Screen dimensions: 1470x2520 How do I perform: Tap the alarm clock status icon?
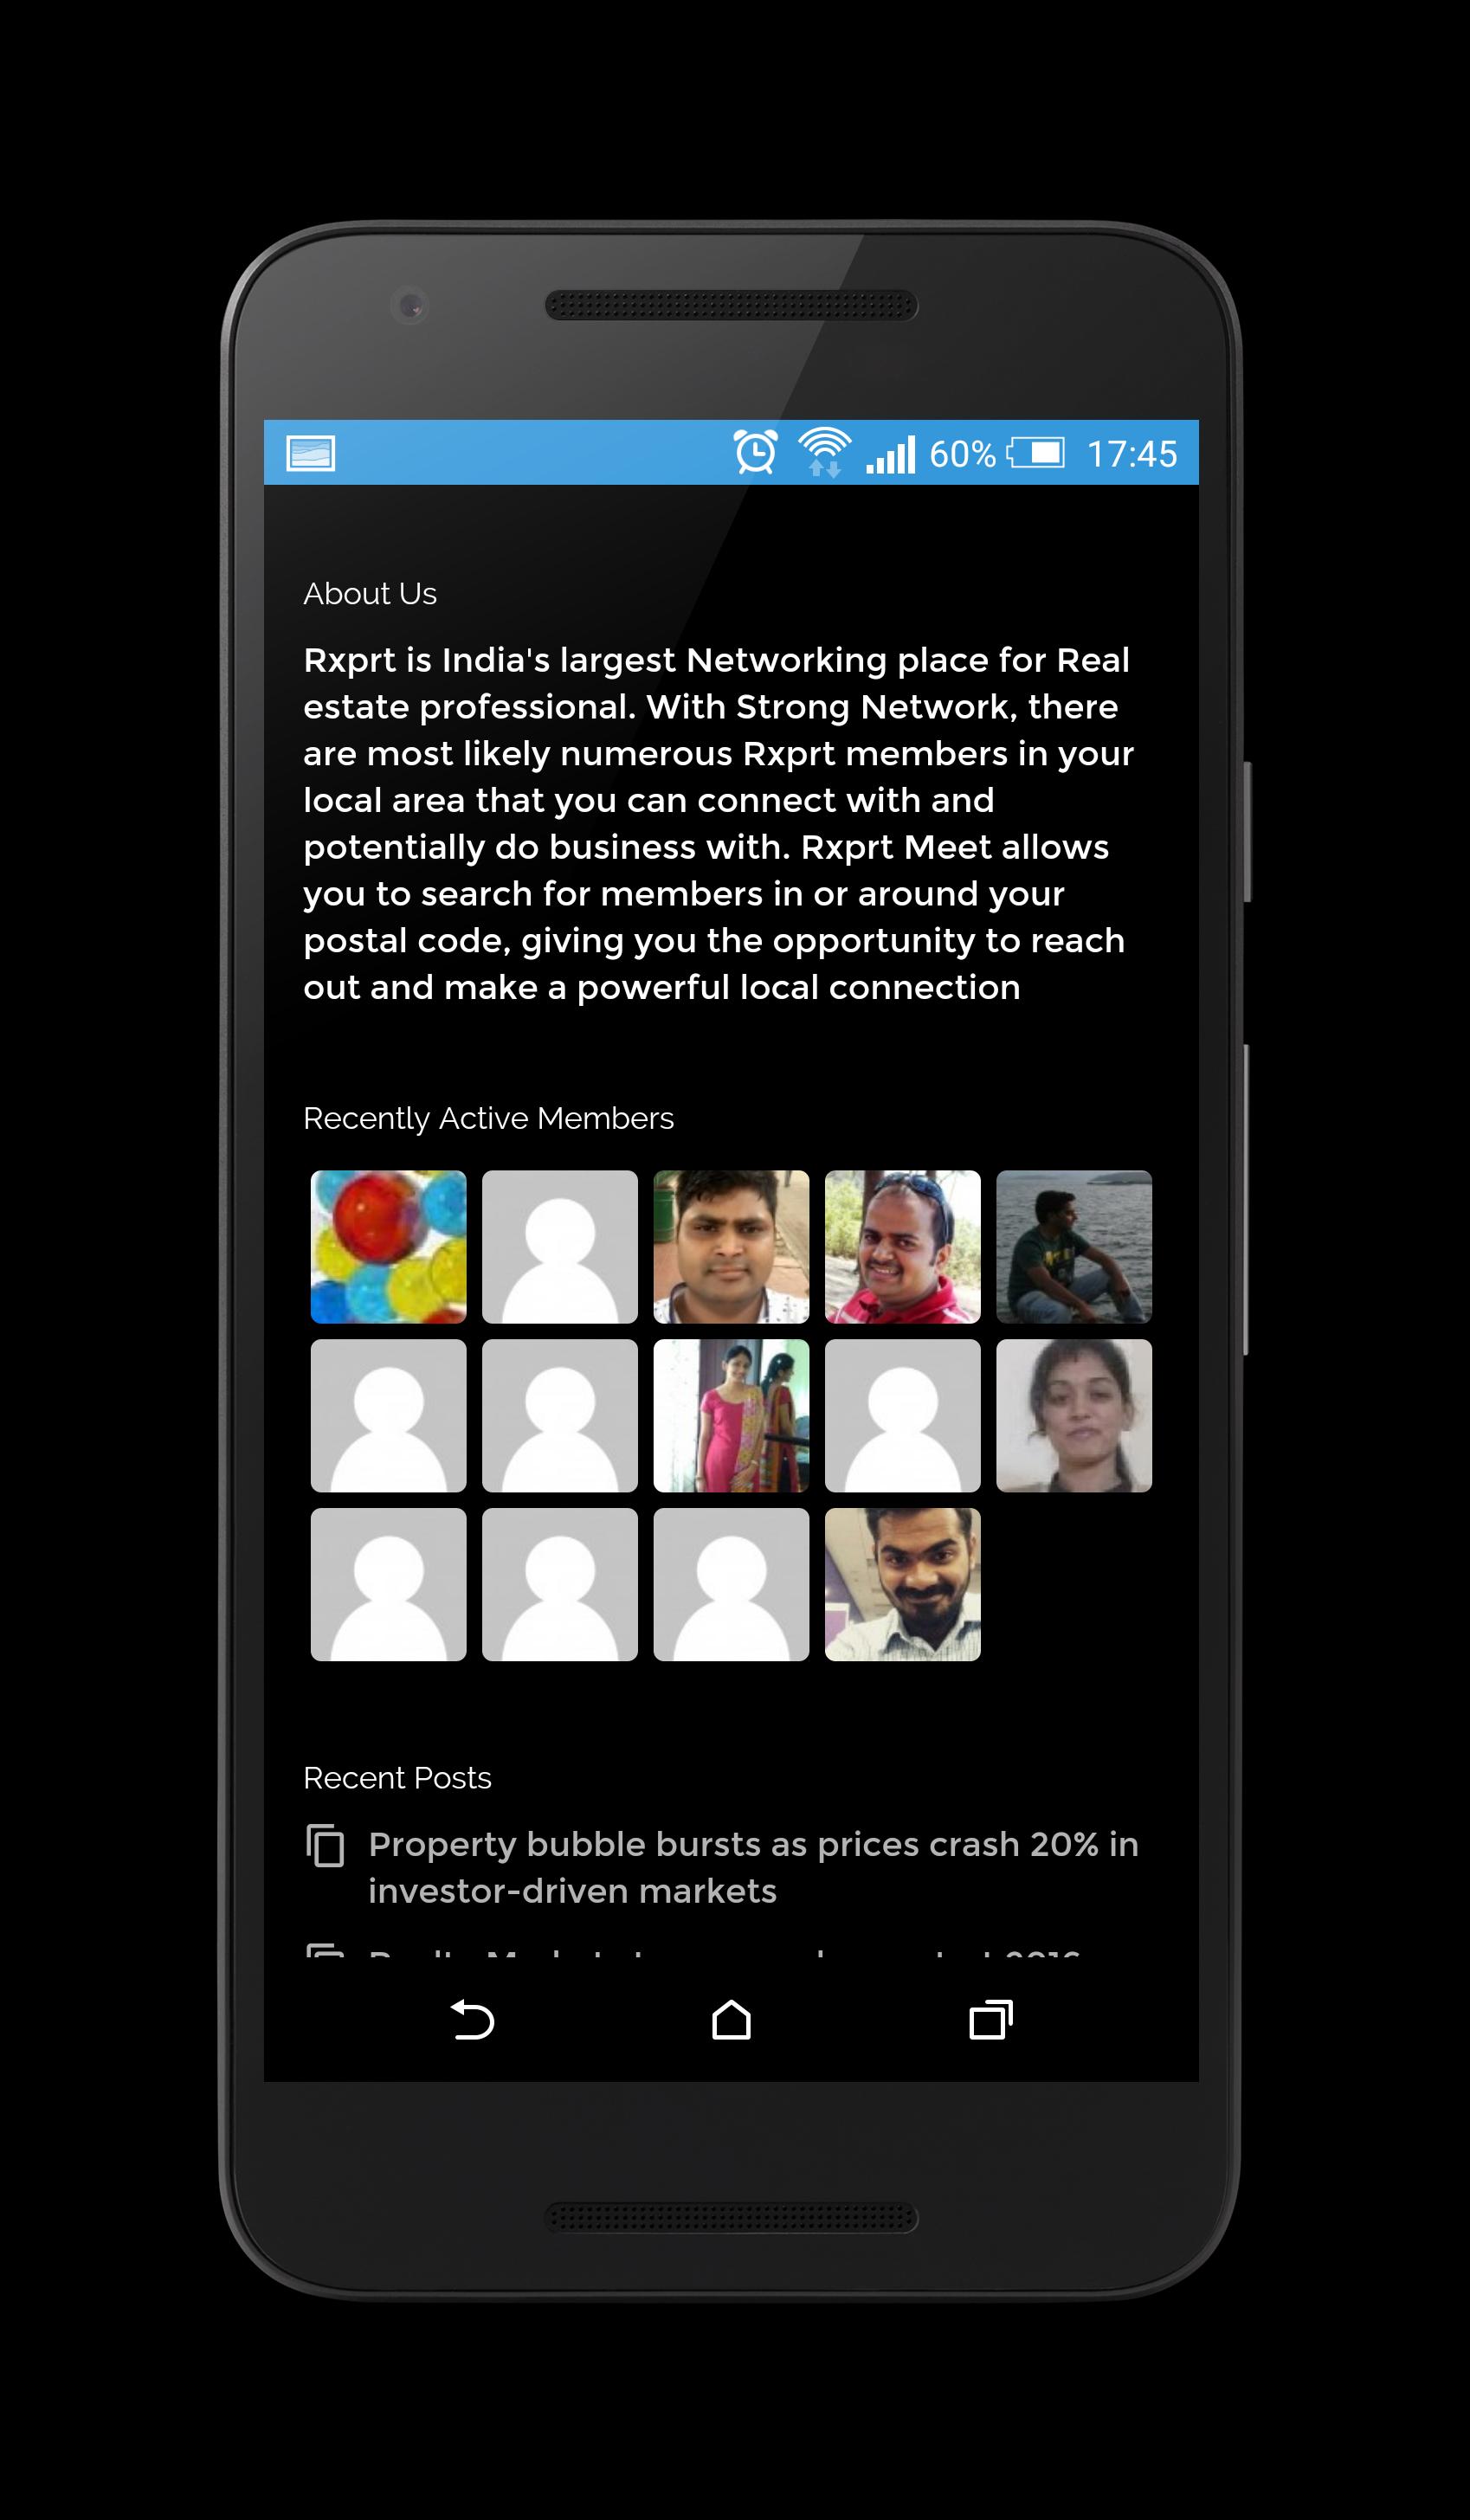[x=756, y=452]
